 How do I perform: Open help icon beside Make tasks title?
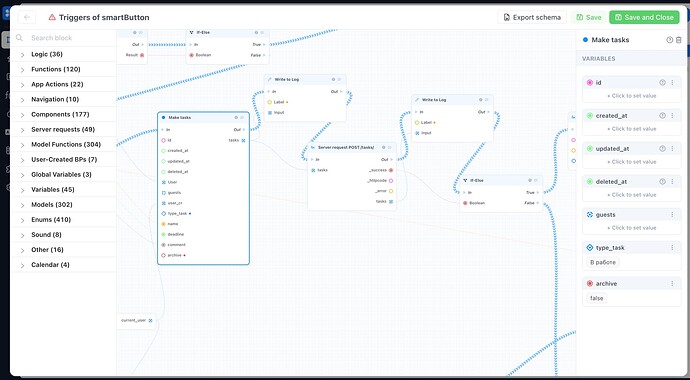pos(670,40)
